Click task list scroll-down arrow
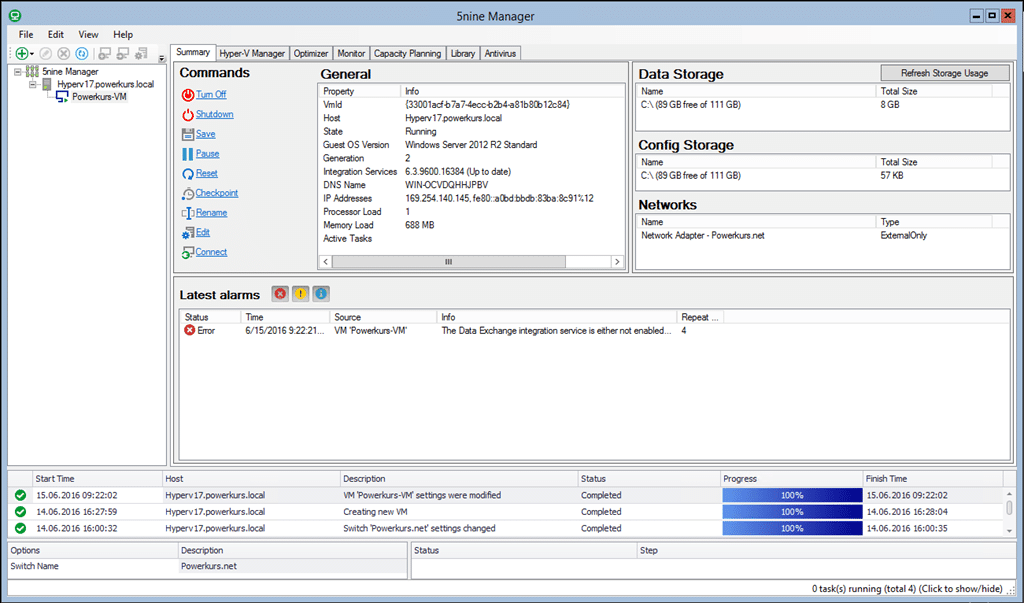Viewport: 1024px width, 603px height. click(x=1009, y=531)
